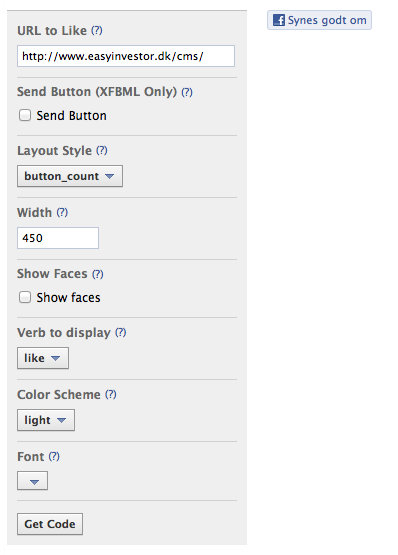Focus the Width field showing 450
Screen dimensions: 398x555
58,238
